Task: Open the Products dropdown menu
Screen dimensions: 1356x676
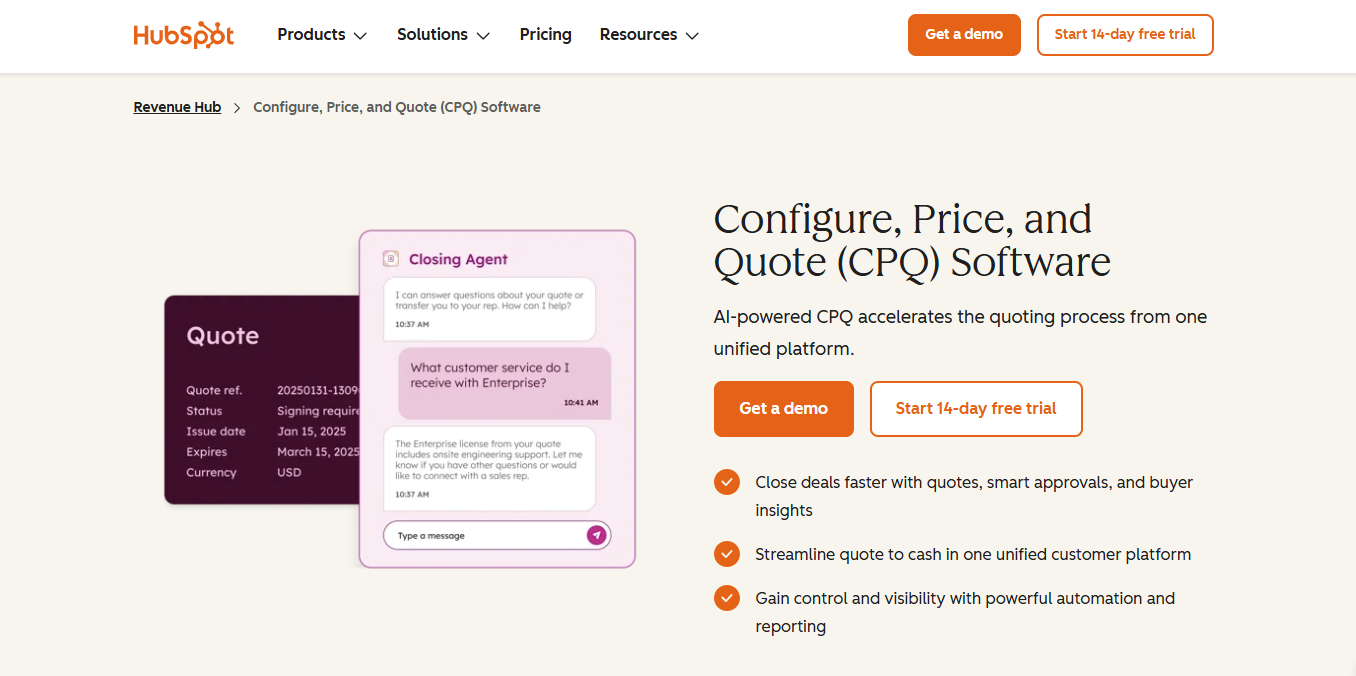Action: tap(322, 35)
